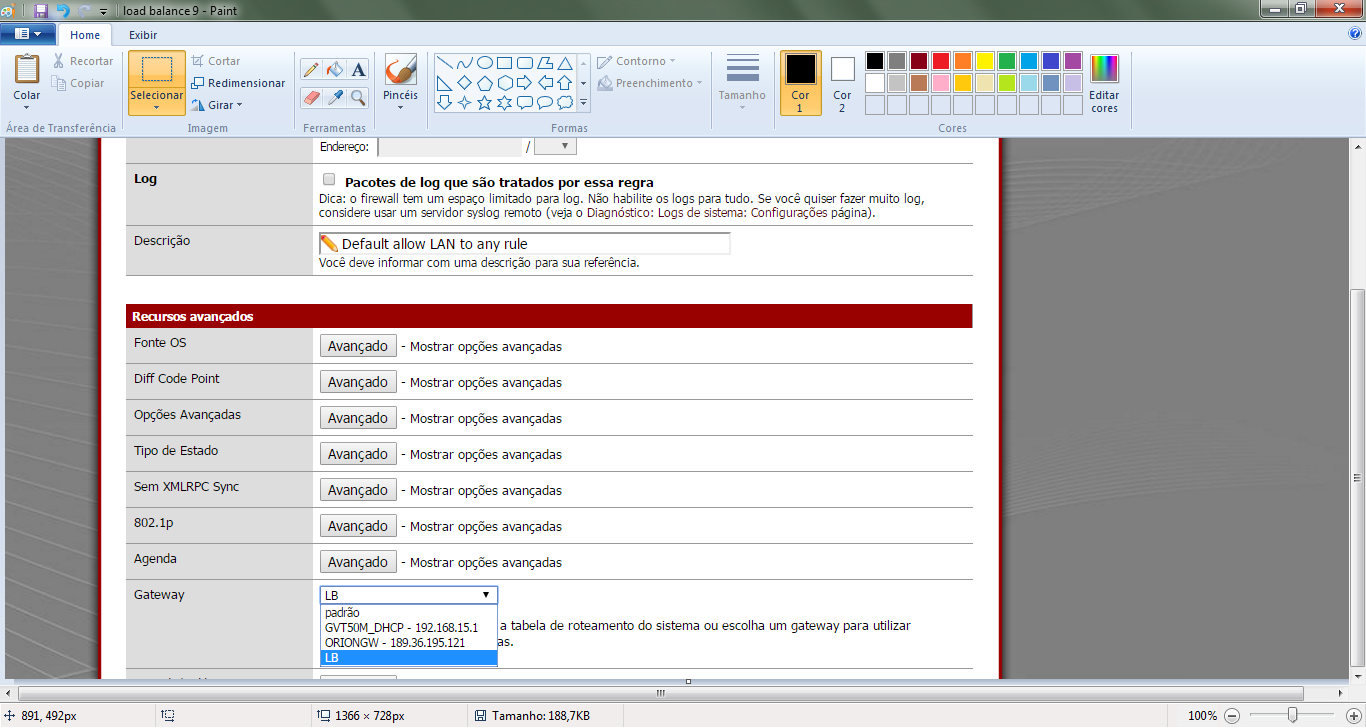This screenshot has width=1366, height=728.
Task: Tick the 'Pacotes de log' checkbox
Action: [x=329, y=180]
